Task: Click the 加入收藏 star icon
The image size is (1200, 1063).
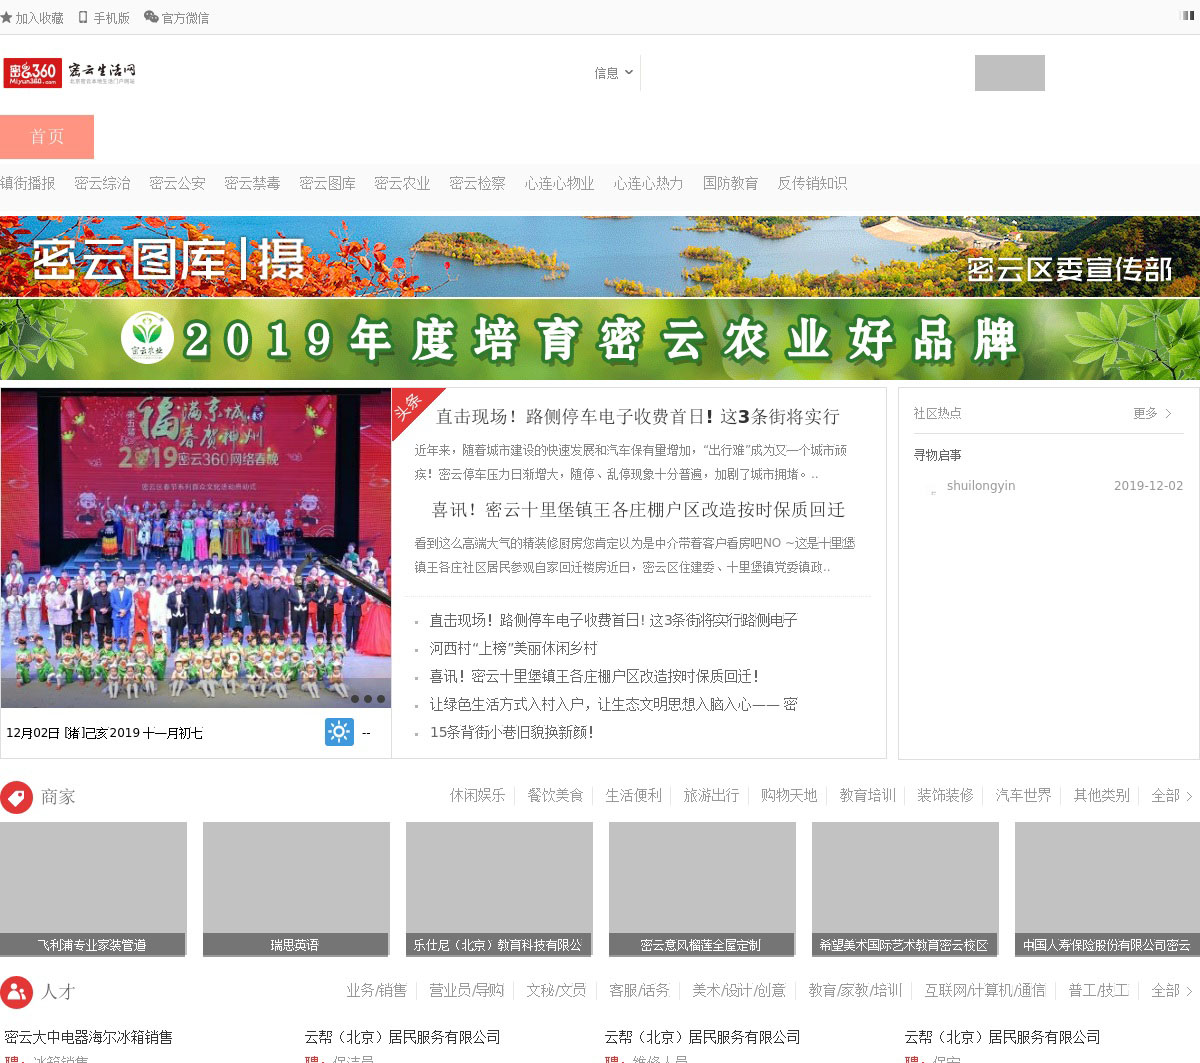Action: tap(7, 18)
